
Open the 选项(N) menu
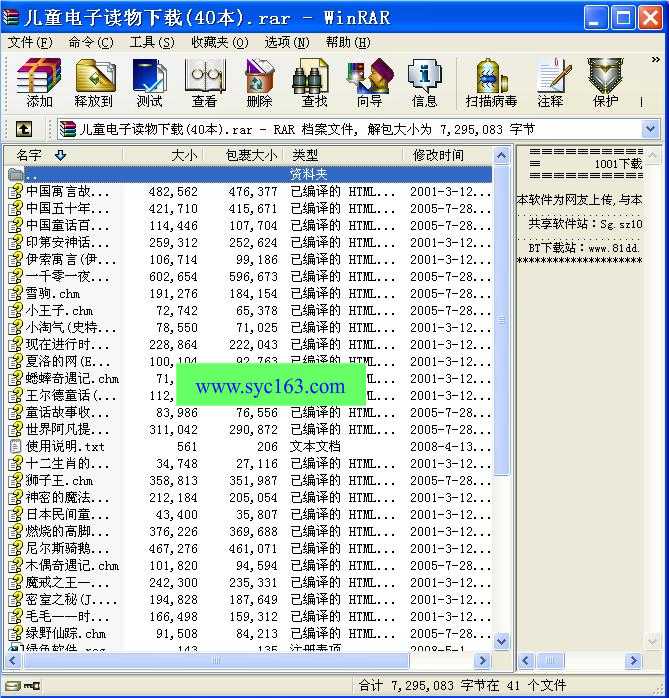[286, 42]
